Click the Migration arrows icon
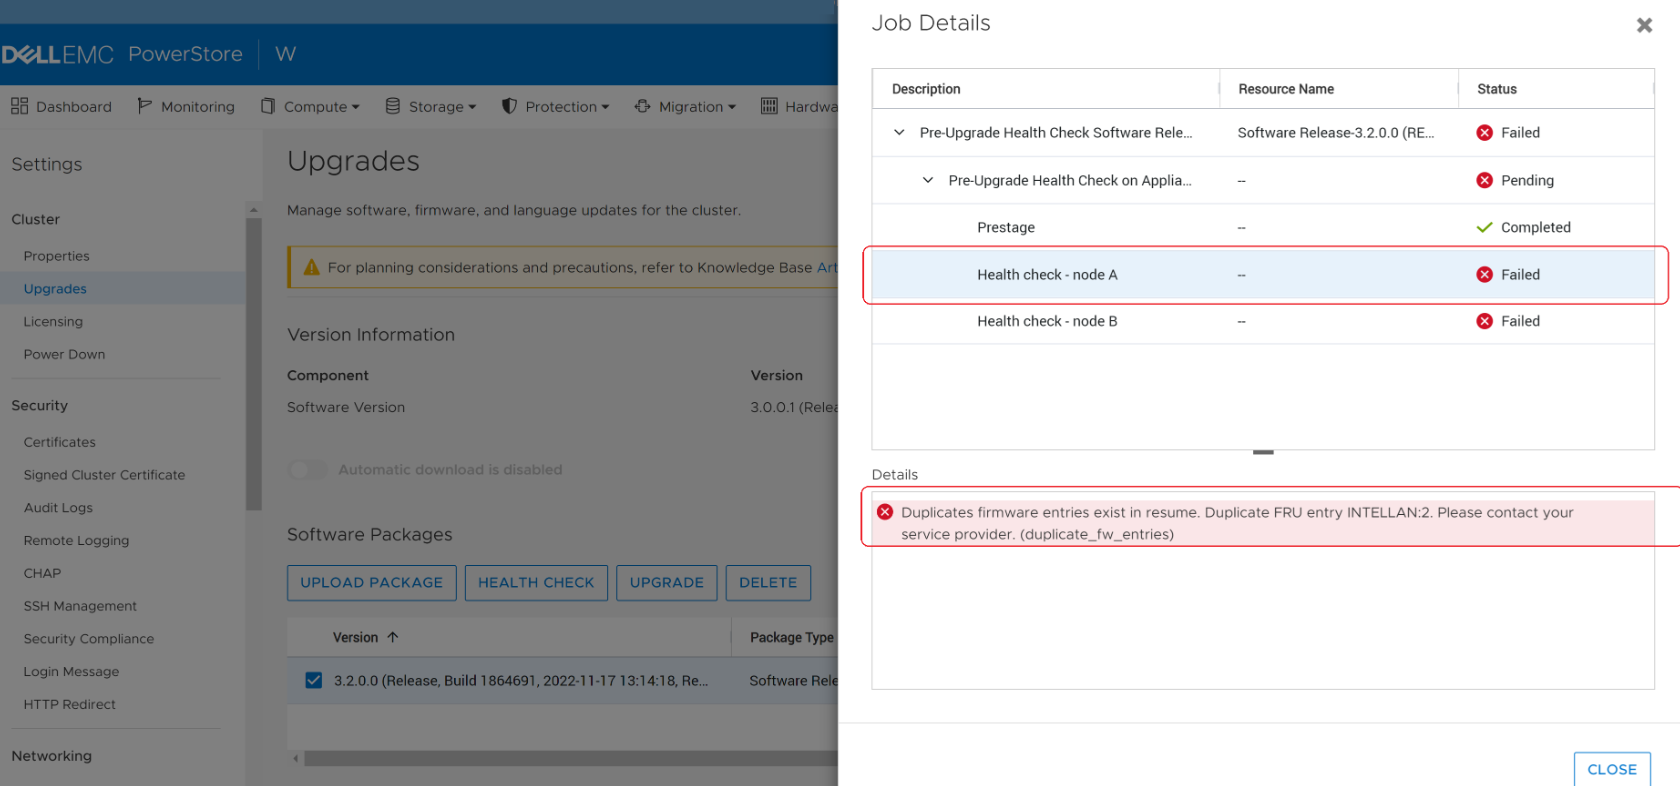Viewport: 1680px width, 786px height. tap(642, 106)
